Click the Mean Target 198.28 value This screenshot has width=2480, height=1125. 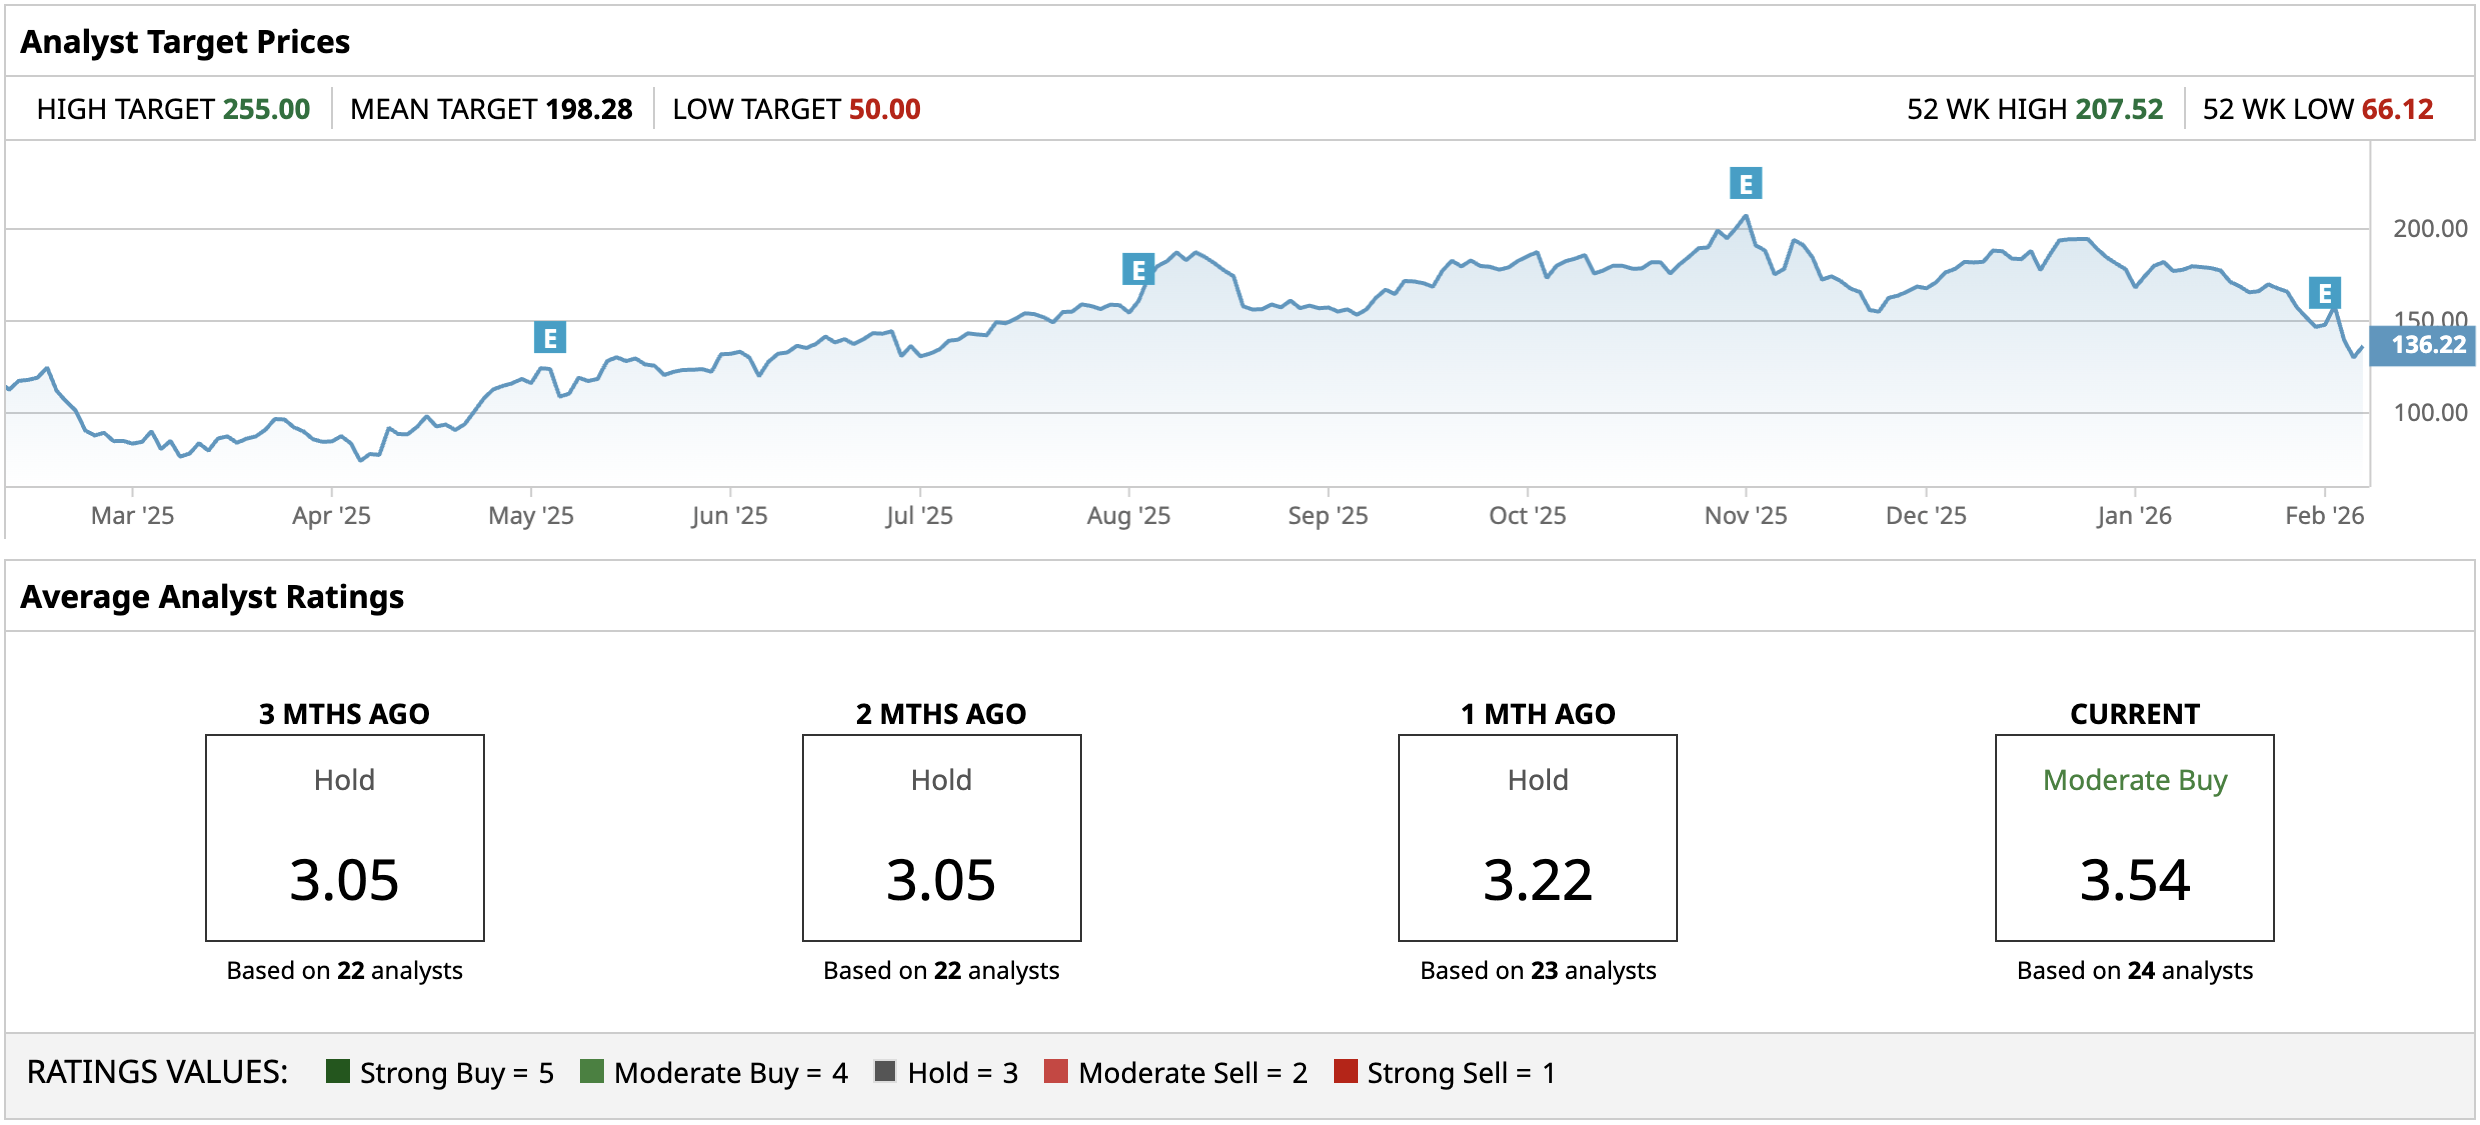pos(589,109)
